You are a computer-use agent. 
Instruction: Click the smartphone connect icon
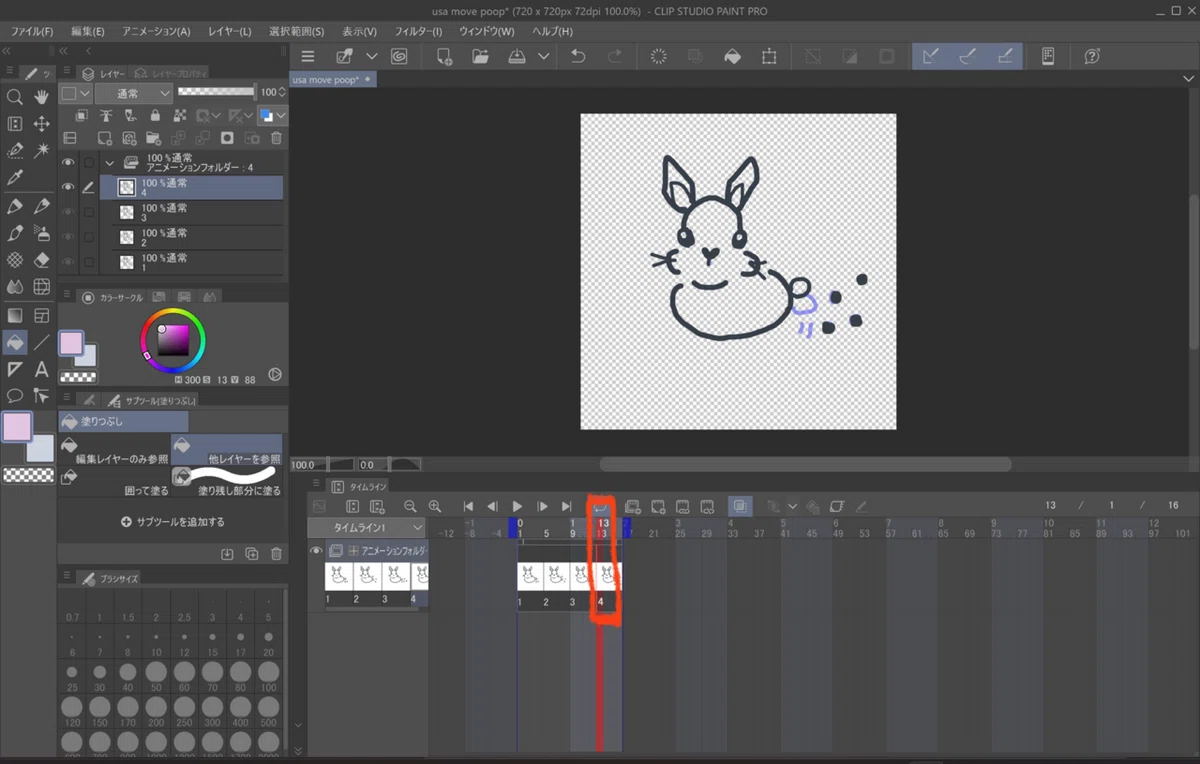tap(1049, 57)
